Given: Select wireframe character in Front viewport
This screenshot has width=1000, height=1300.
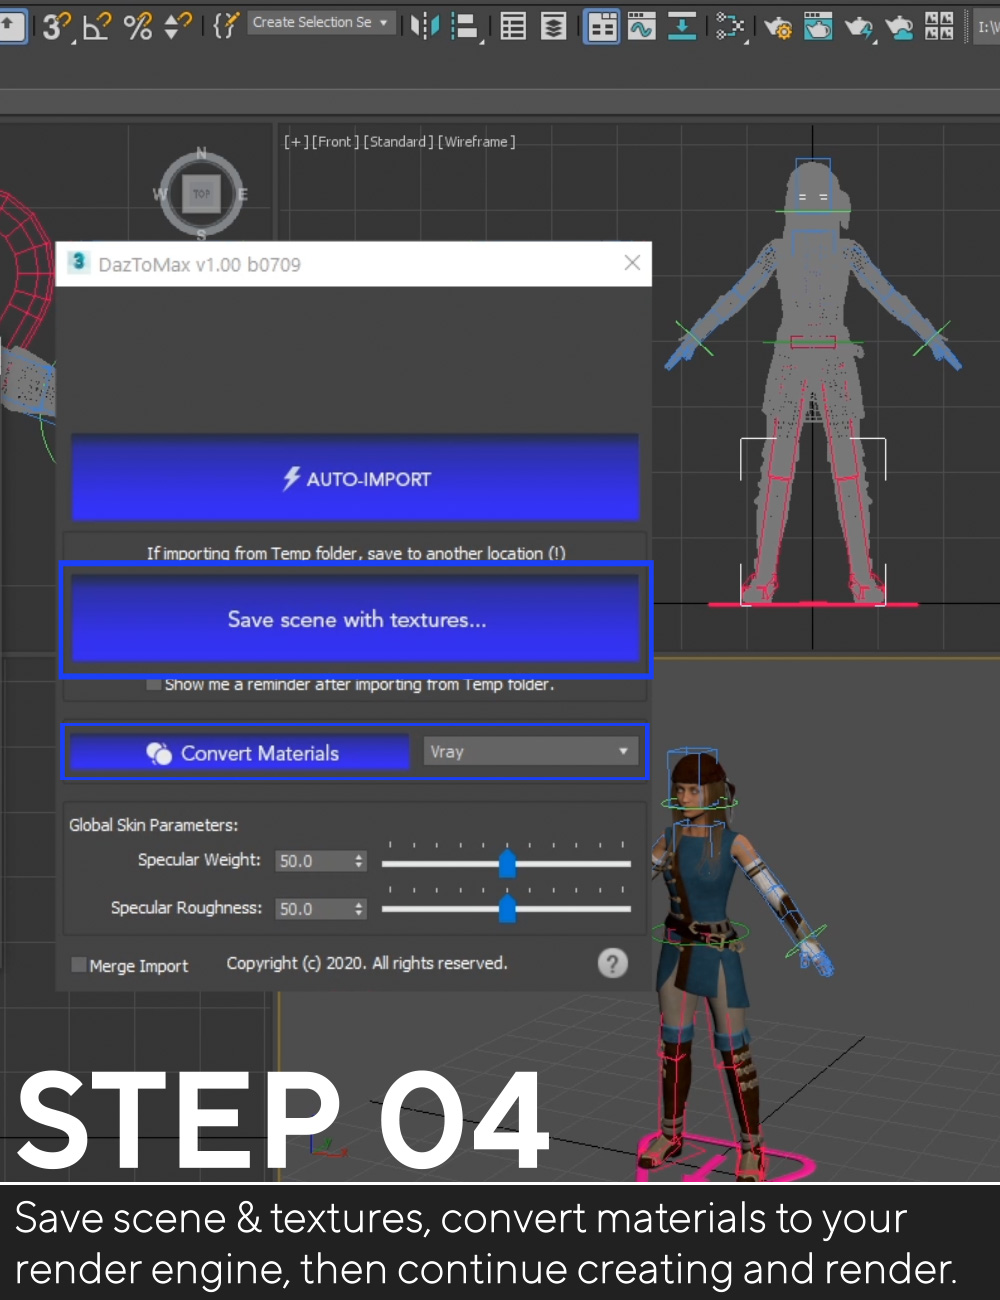Looking at the screenshot, I should coord(813,380).
